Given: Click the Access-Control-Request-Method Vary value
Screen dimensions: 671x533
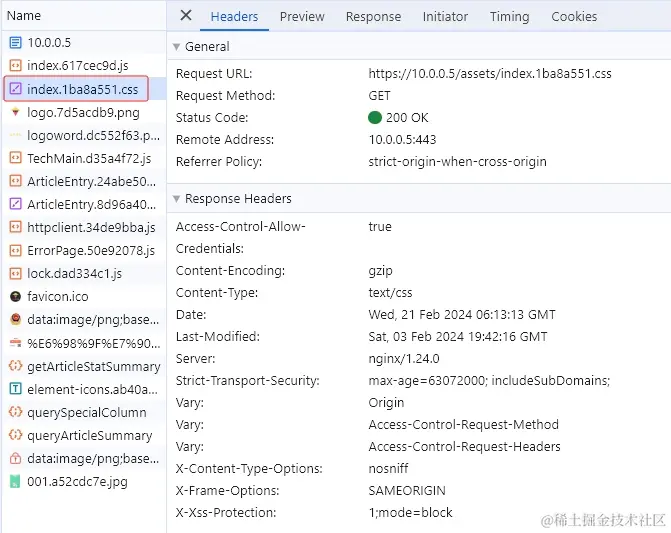Looking at the screenshot, I should coord(463,424).
